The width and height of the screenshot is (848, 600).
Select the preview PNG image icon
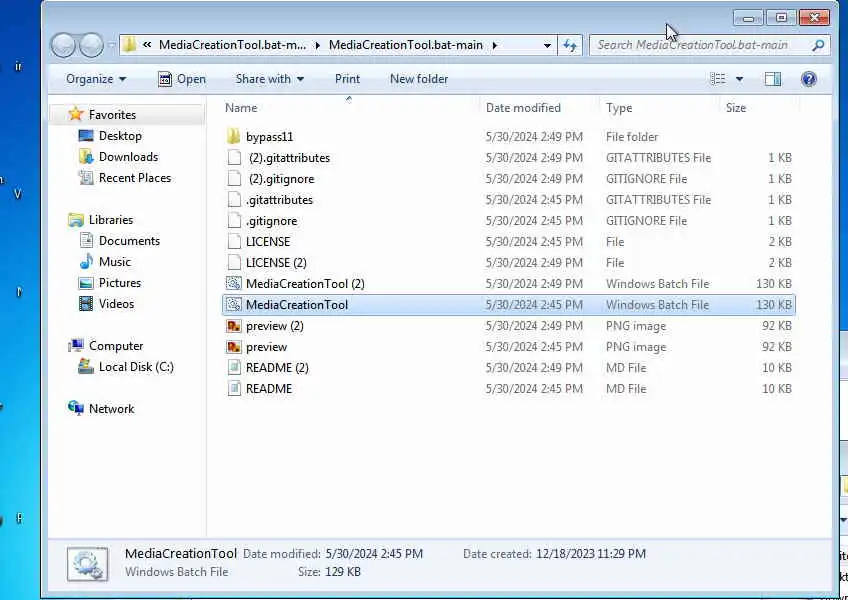tap(234, 347)
